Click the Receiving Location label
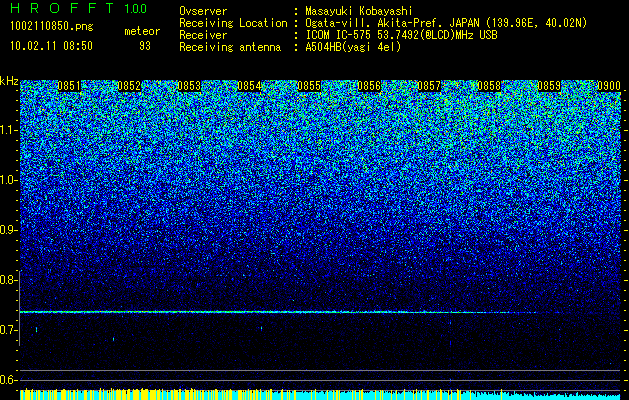Viewport: 629px width, 400px height. coord(233,23)
